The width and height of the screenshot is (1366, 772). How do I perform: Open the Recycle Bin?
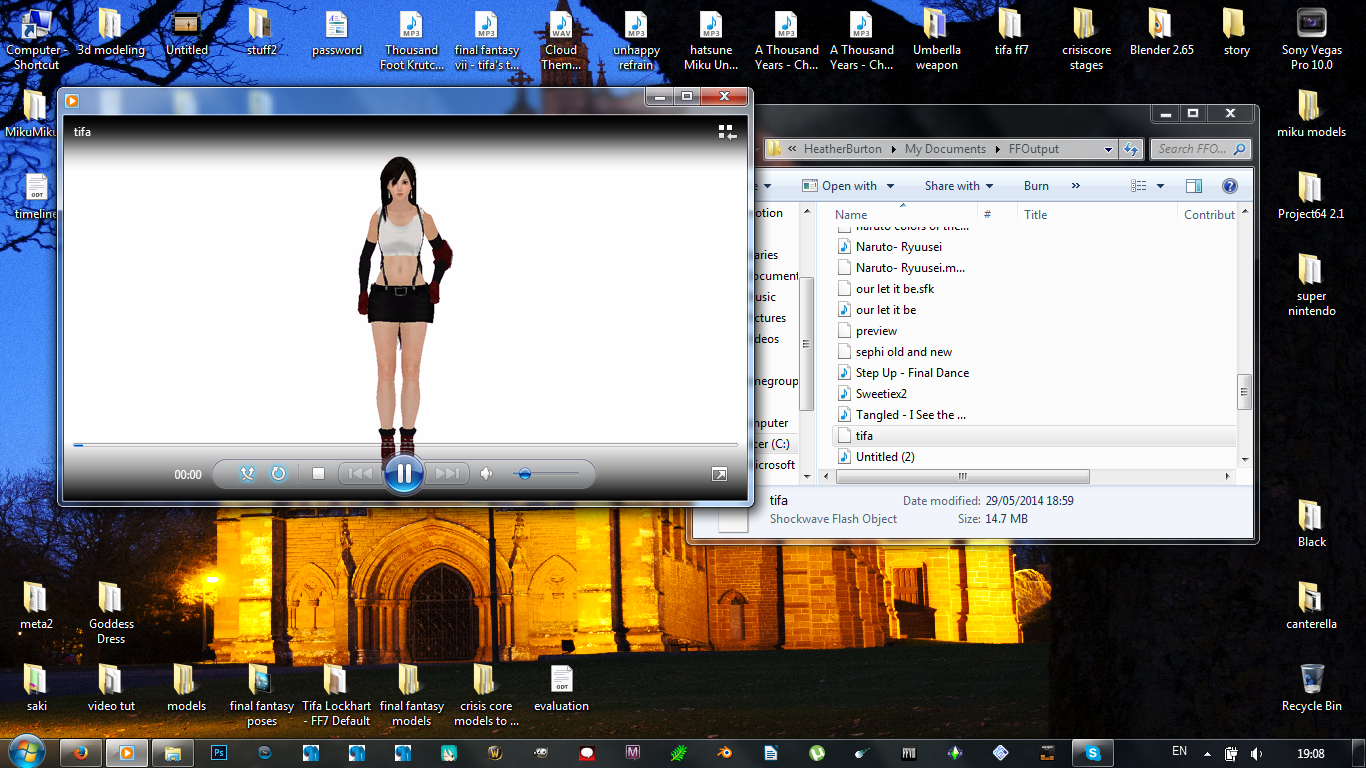[x=1311, y=688]
